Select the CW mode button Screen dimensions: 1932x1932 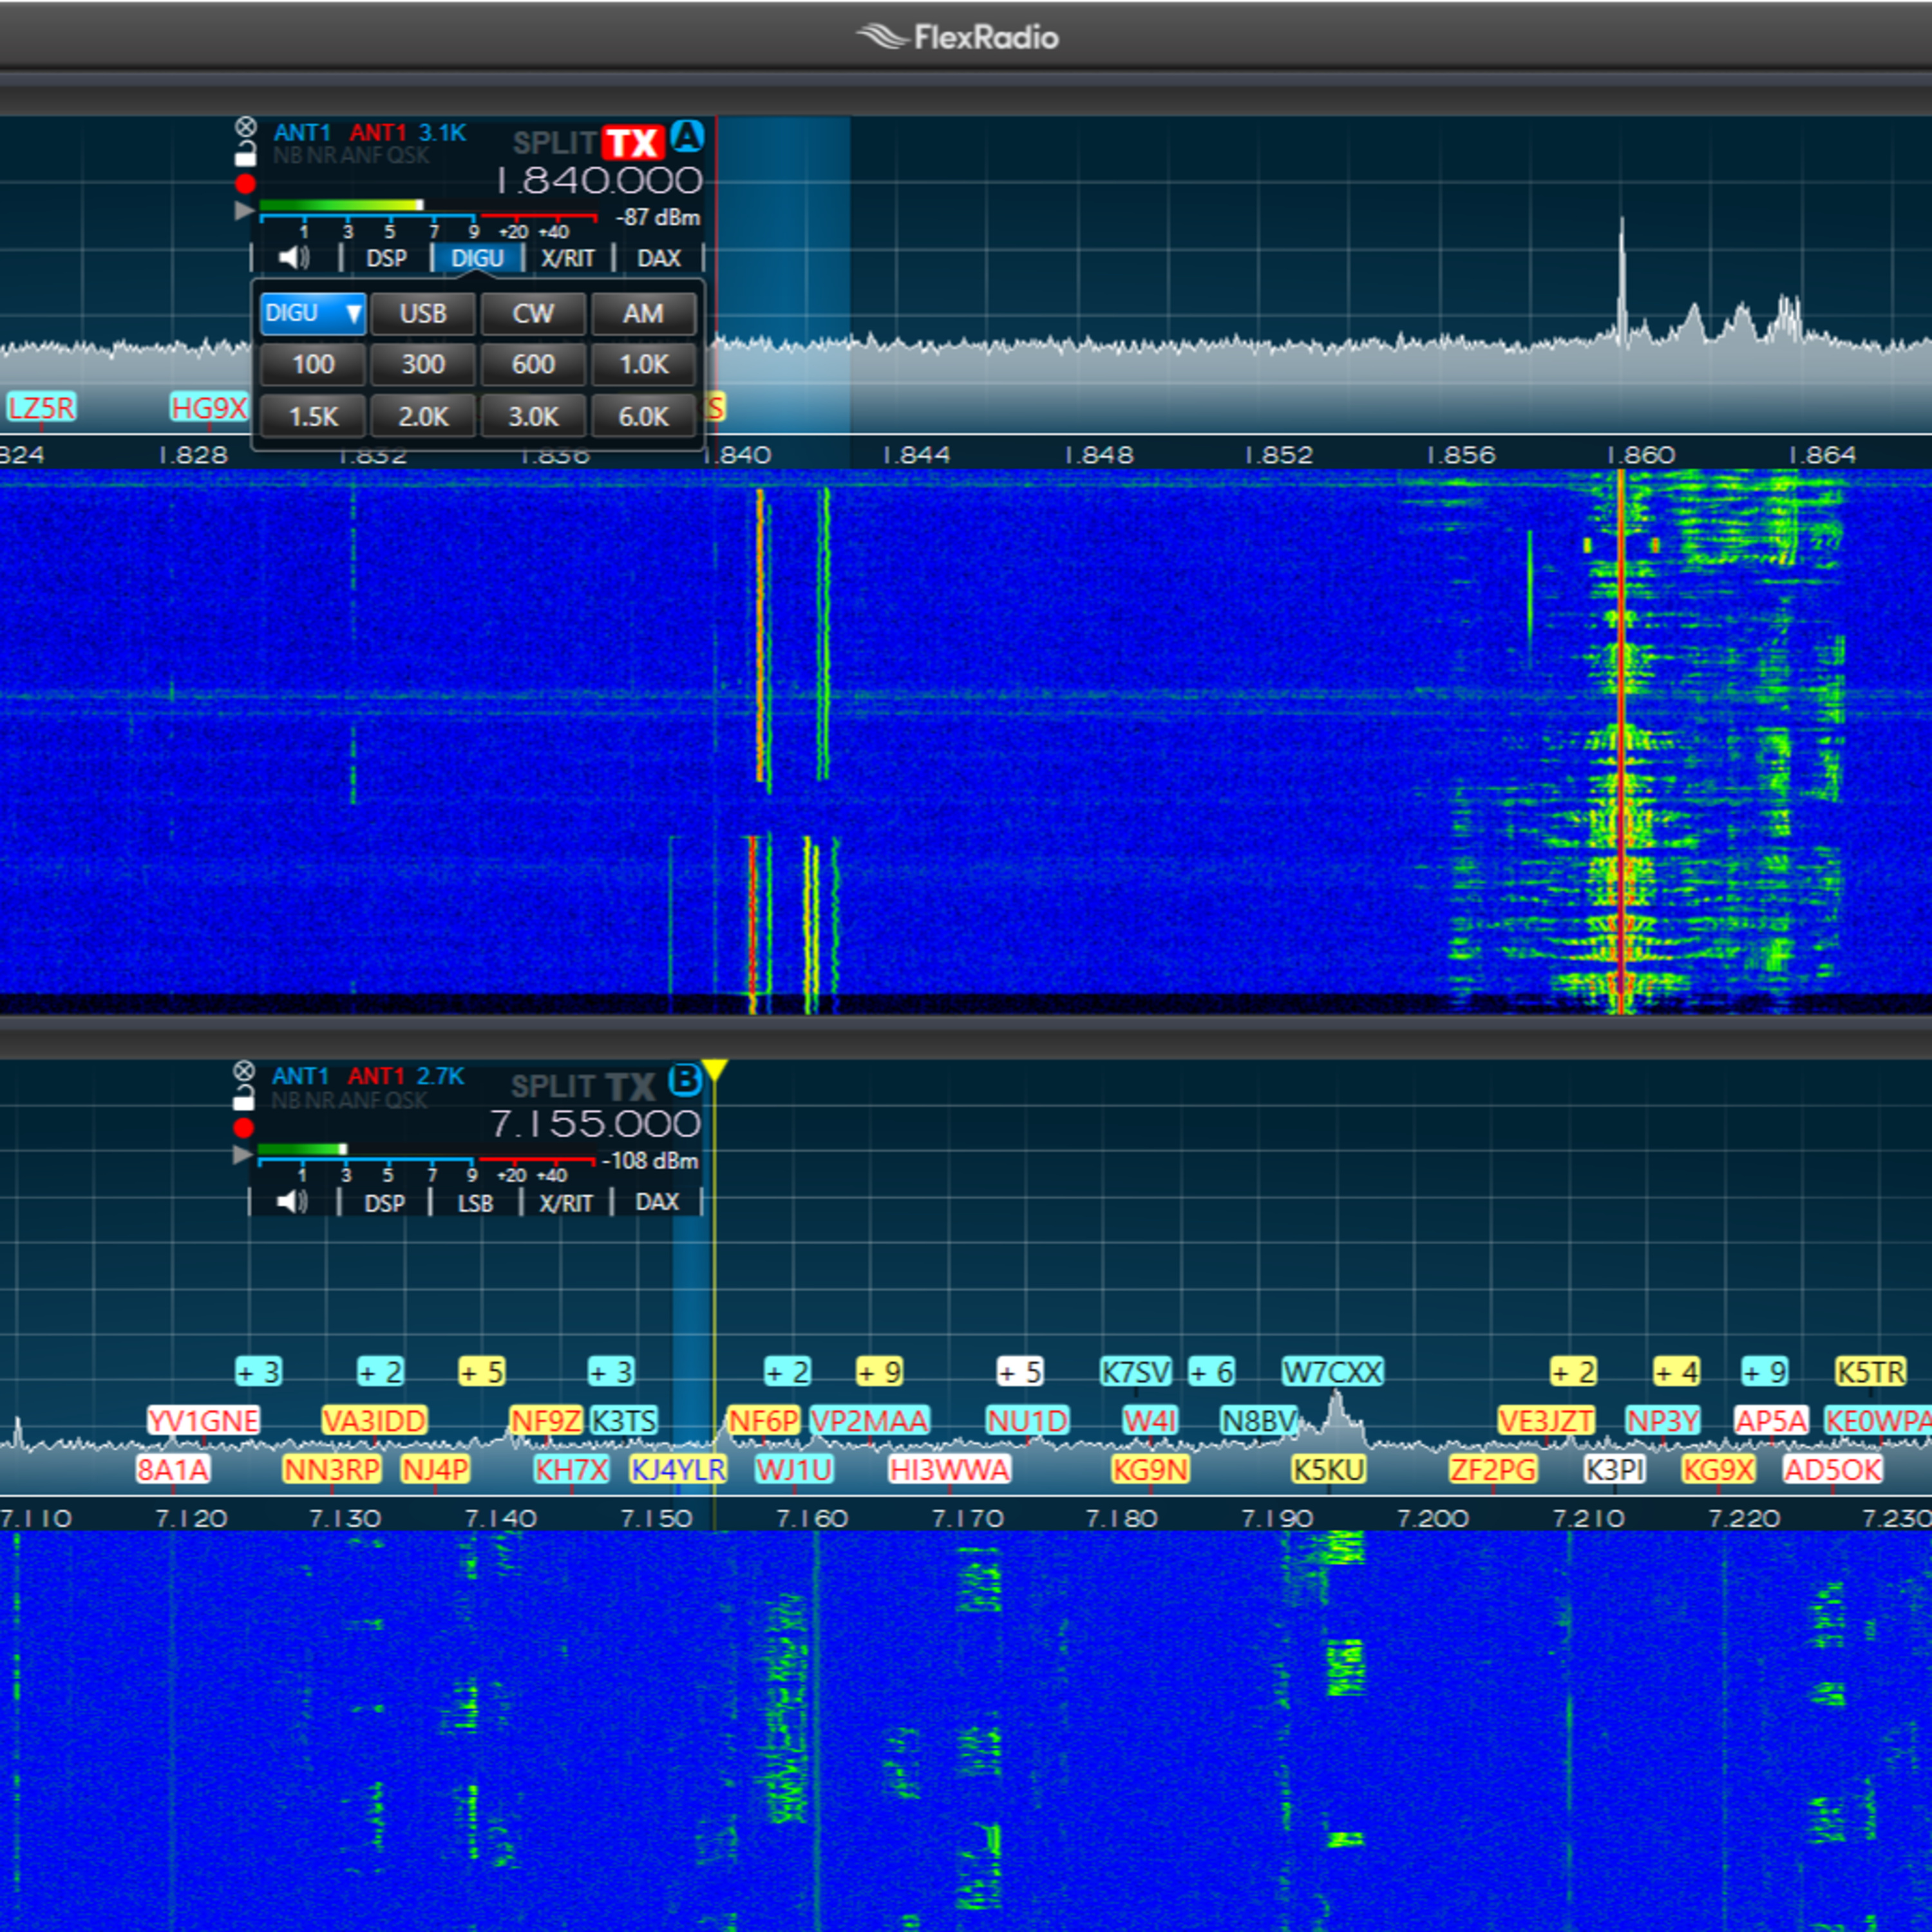coord(533,313)
